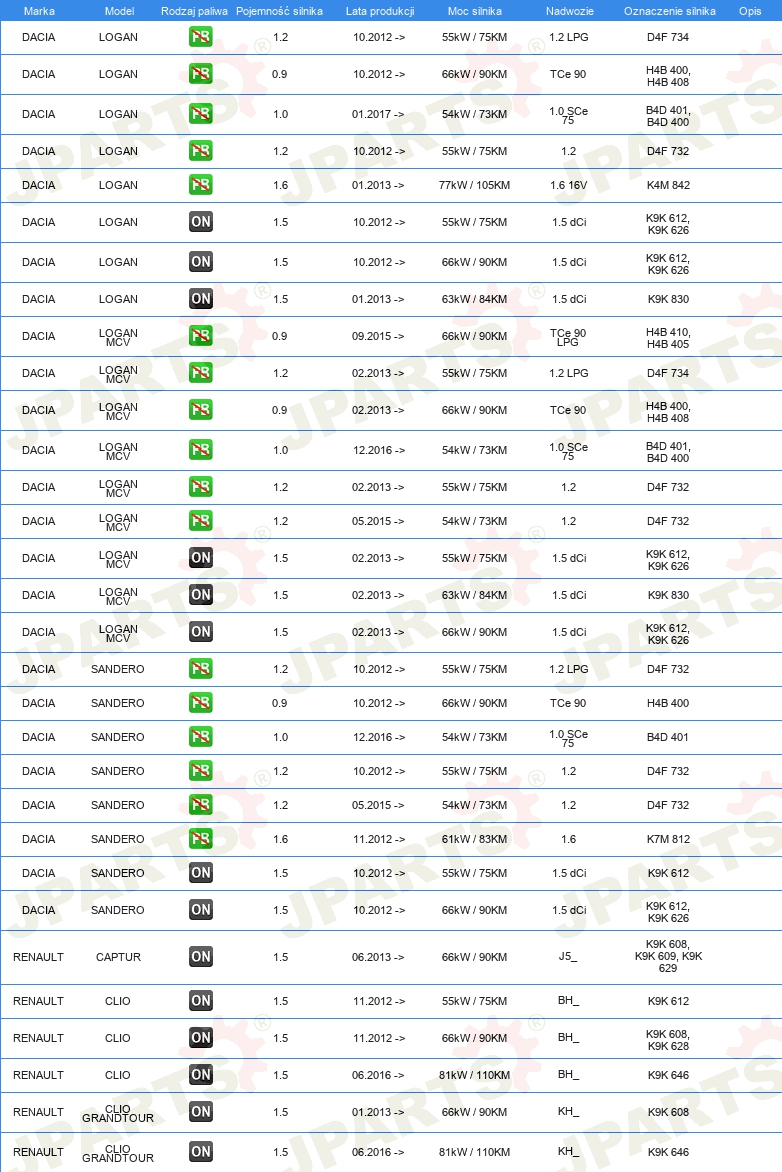Click production date 01.2013 -> for Clio Grandtour
782x1172 pixels.
[378, 1111]
